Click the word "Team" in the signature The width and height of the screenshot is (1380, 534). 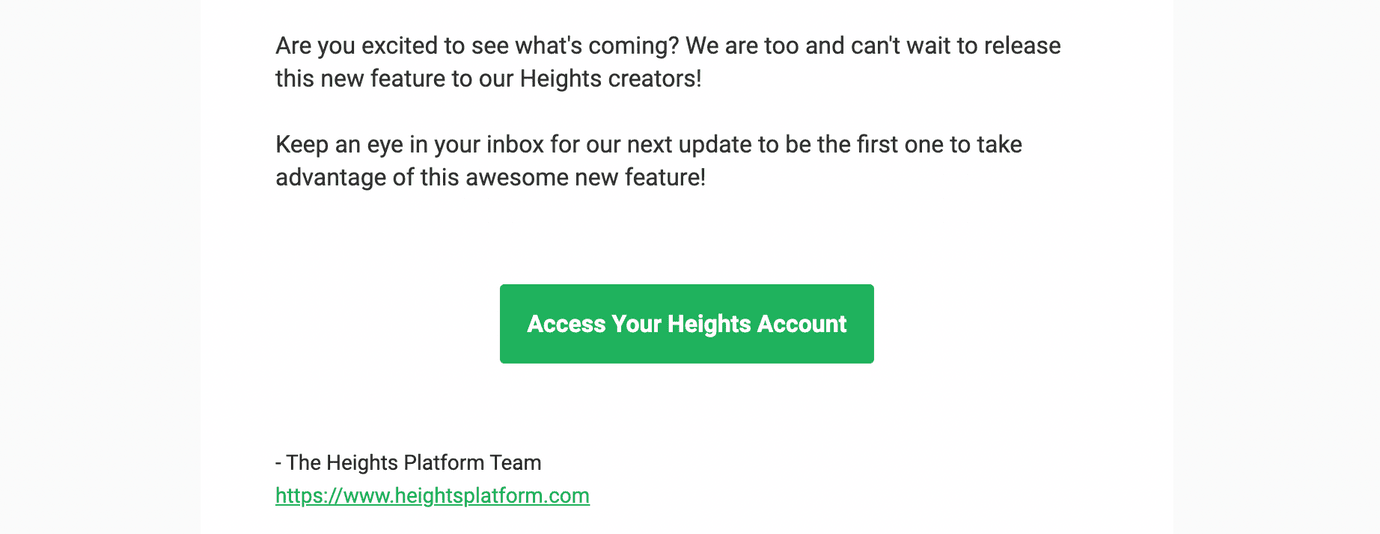(x=516, y=463)
